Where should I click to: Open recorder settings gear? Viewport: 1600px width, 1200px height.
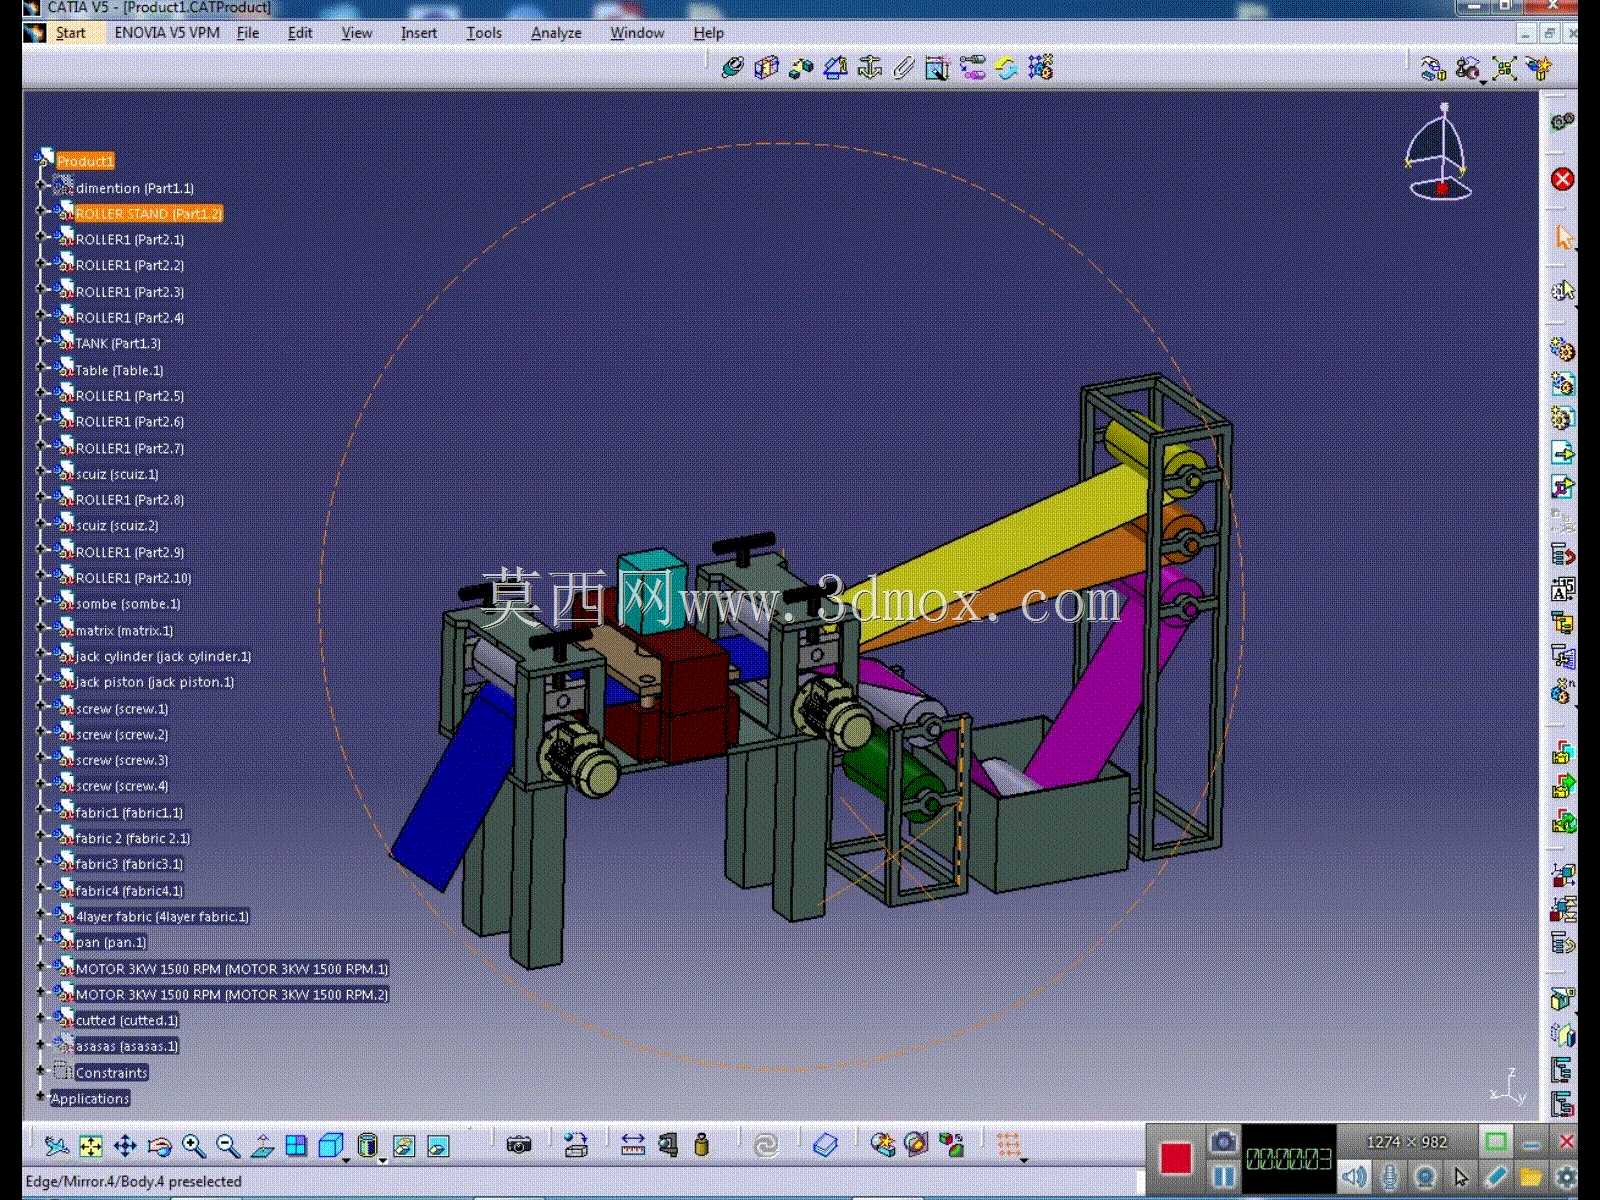pos(1566,1177)
